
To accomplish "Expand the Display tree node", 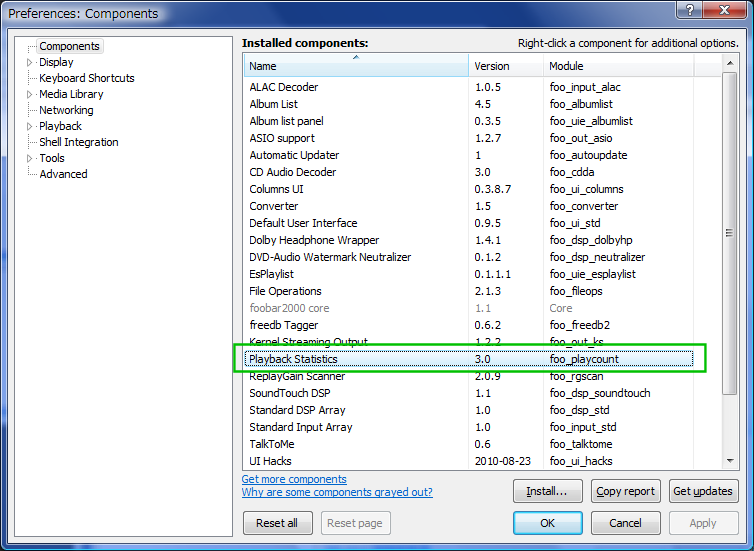I will coord(29,63).
